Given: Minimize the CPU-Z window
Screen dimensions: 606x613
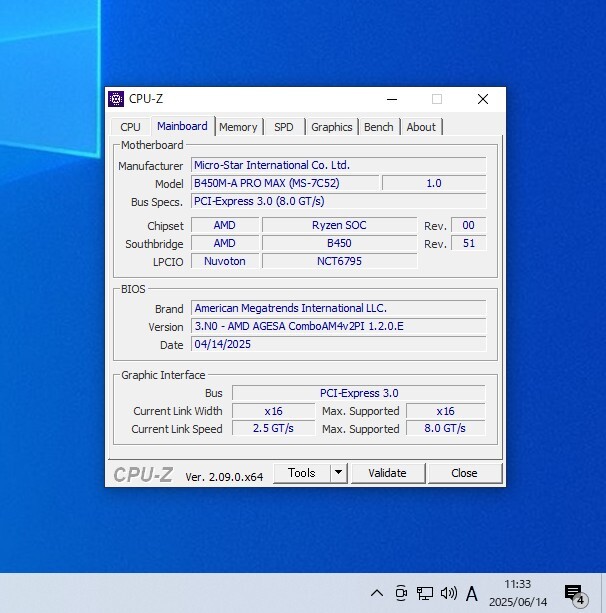Looking at the screenshot, I should pyautogui.click(x=392, y=99).
